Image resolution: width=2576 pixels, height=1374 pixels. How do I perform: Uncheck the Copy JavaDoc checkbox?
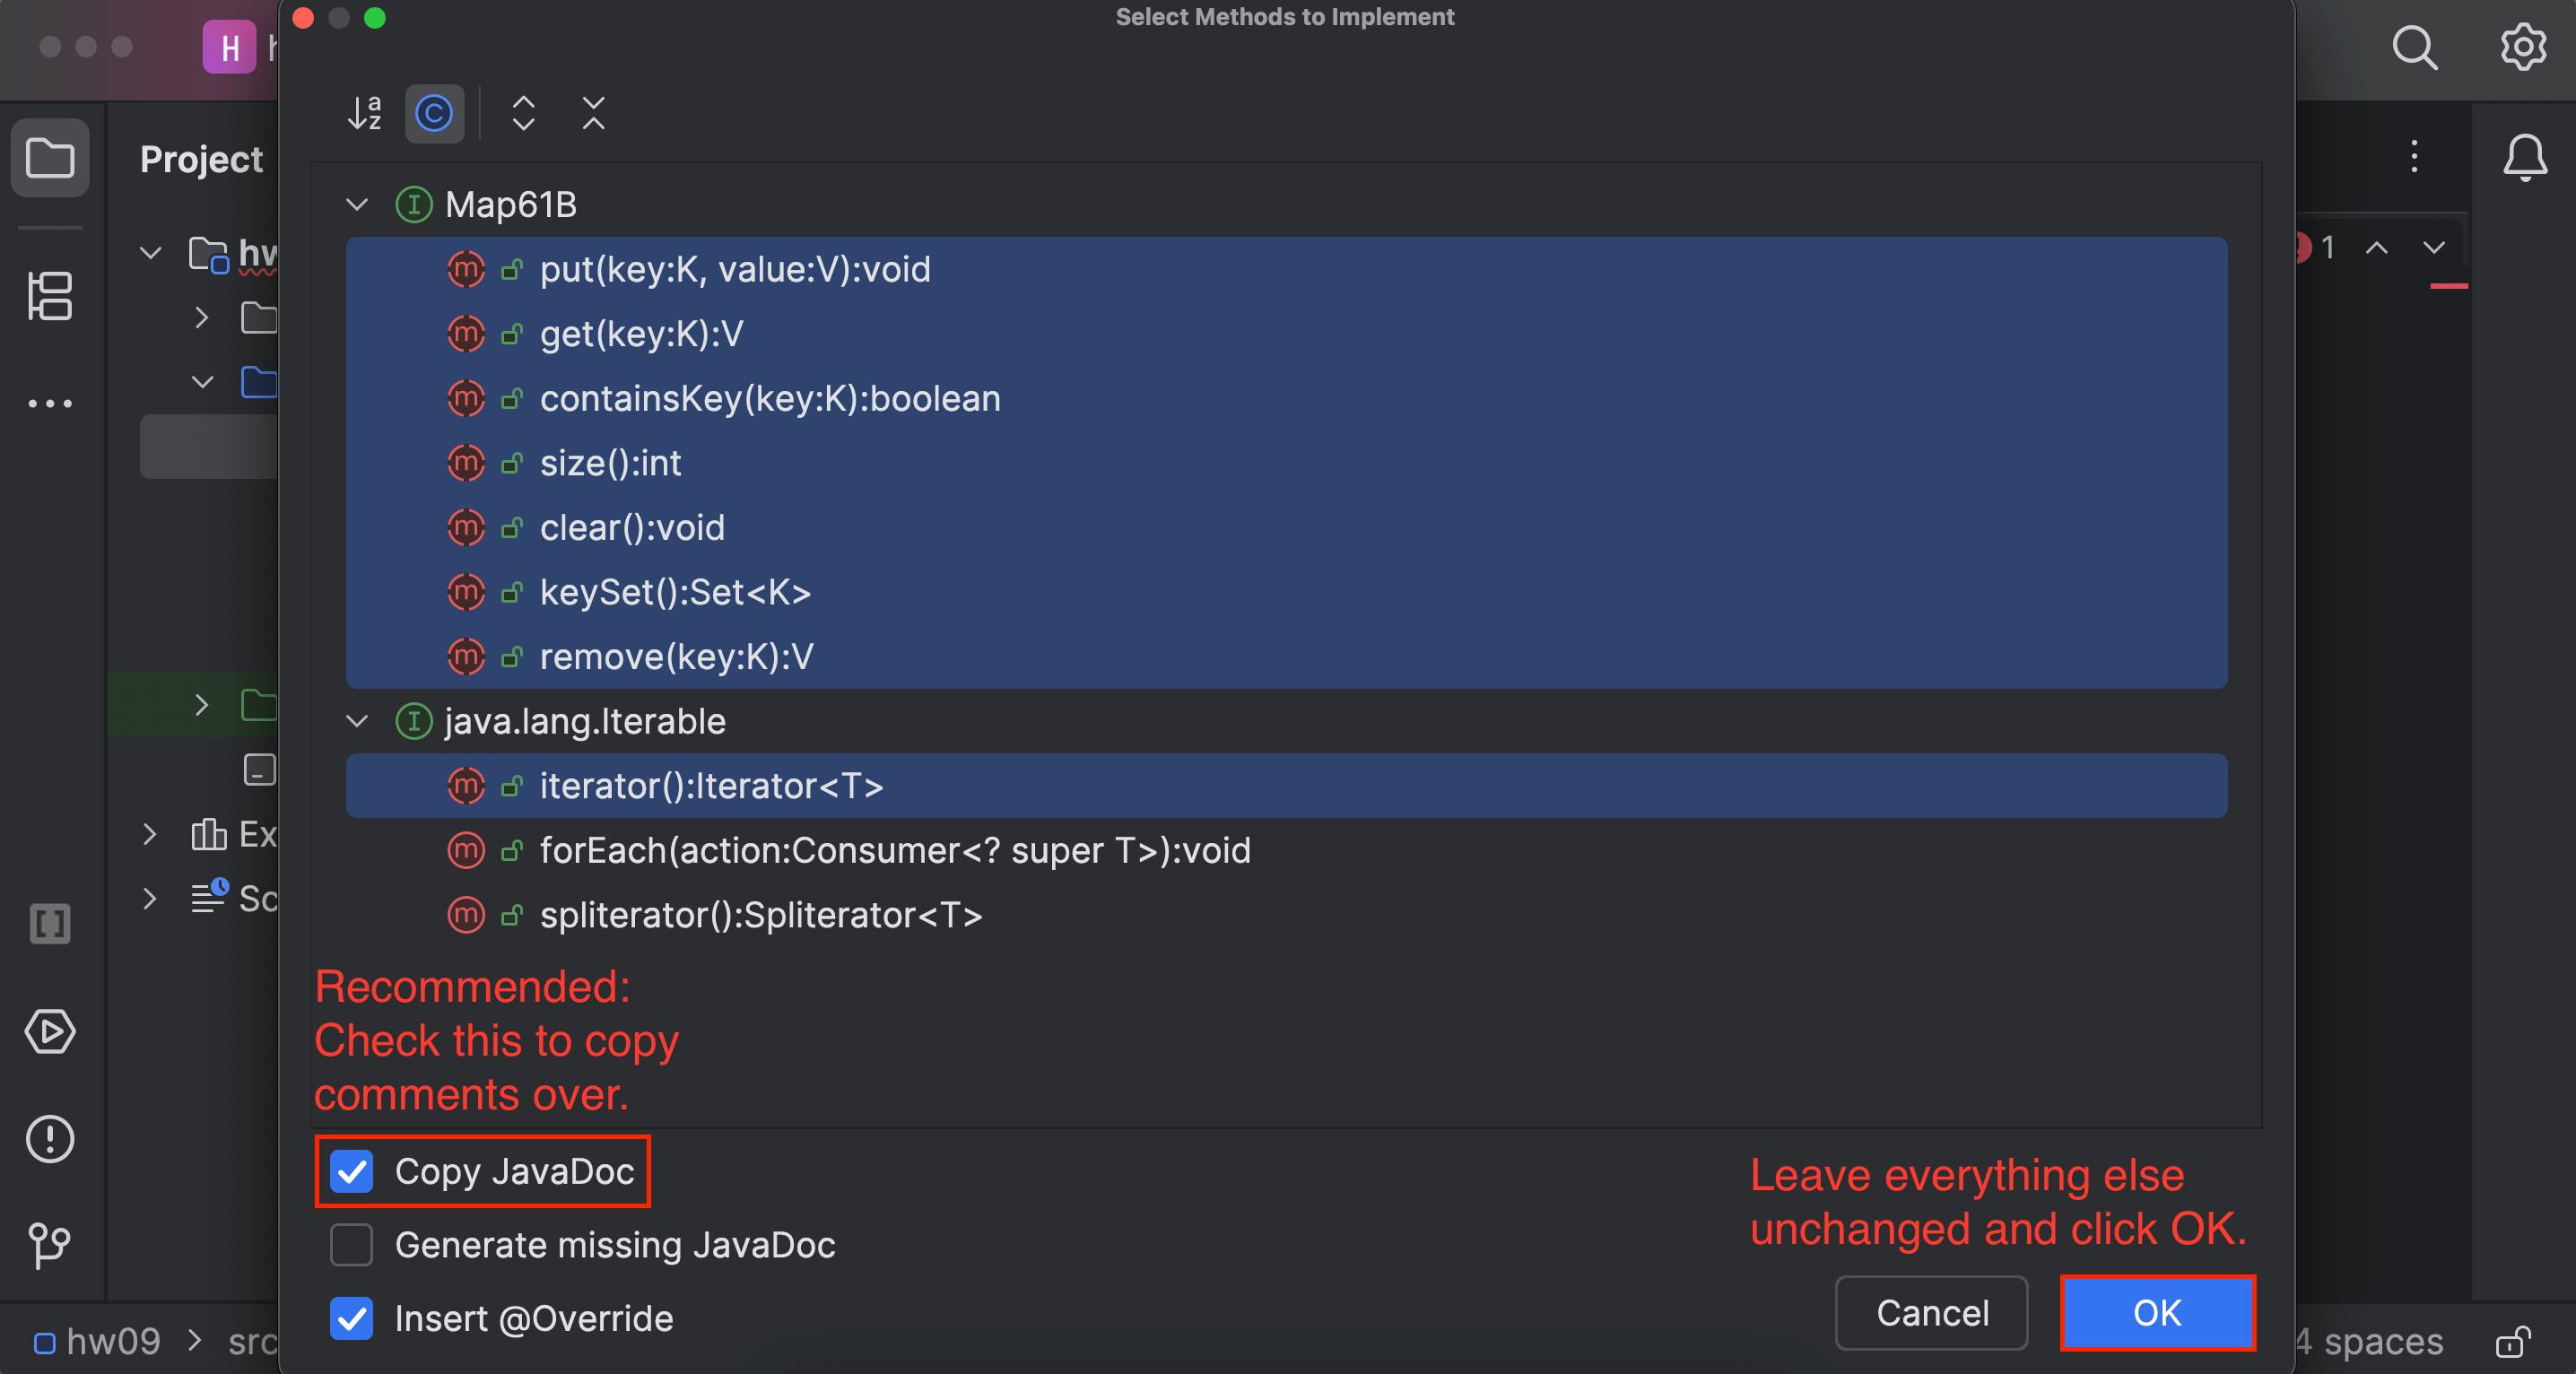(x=351, y=1171)
